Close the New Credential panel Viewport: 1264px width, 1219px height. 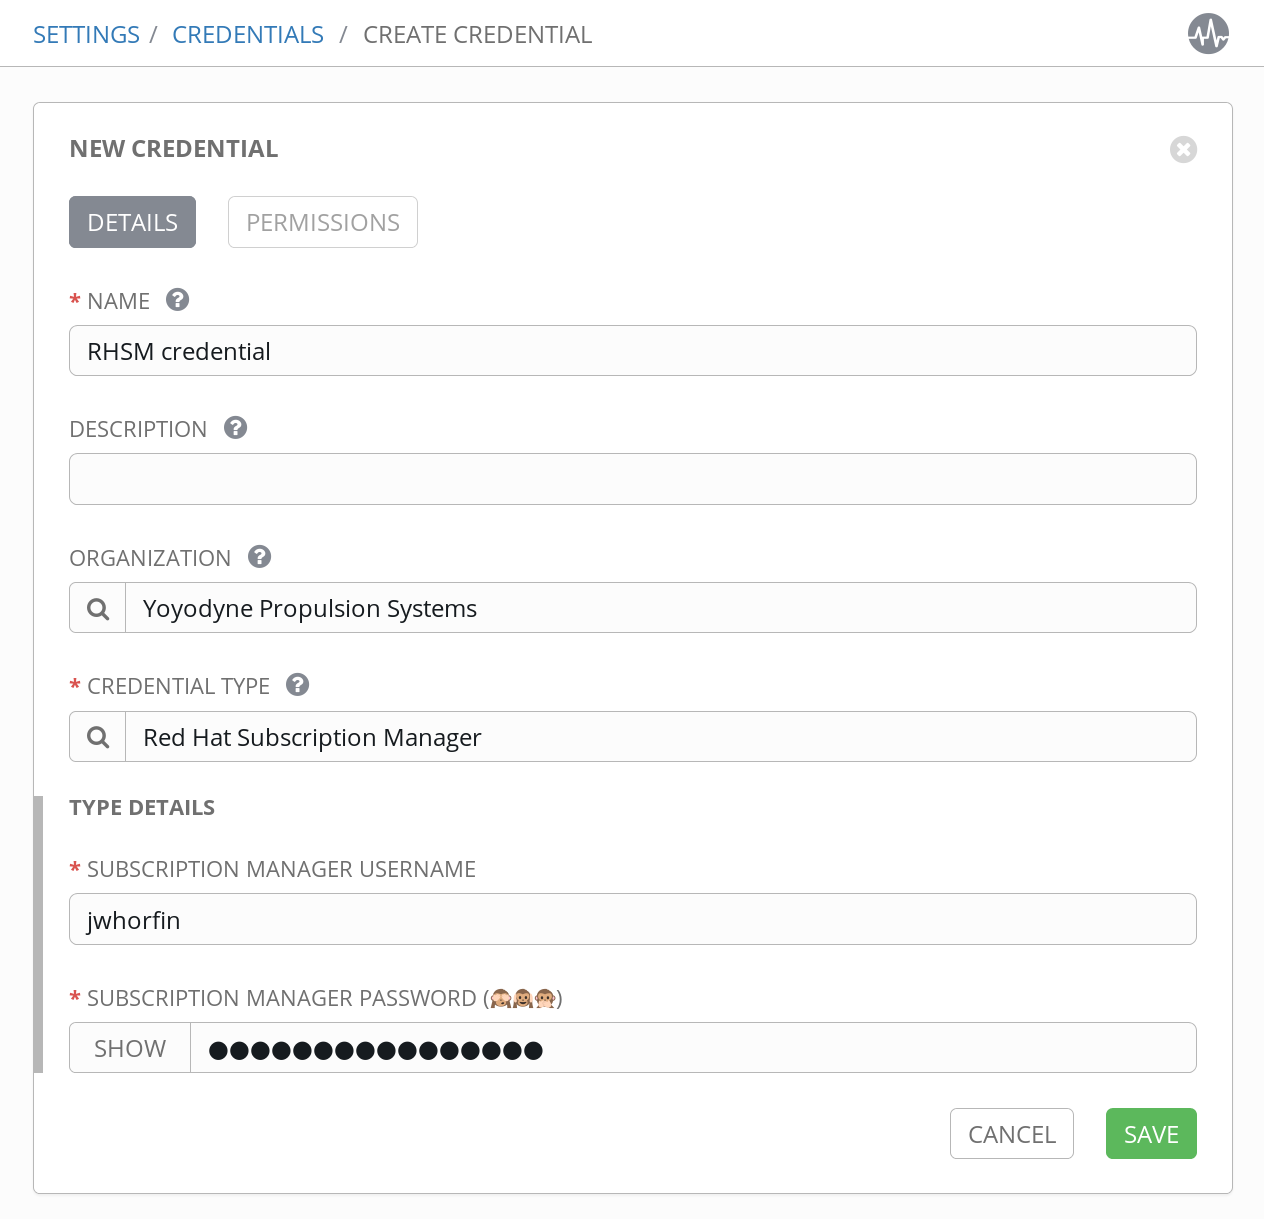(x=1183, y=149)
